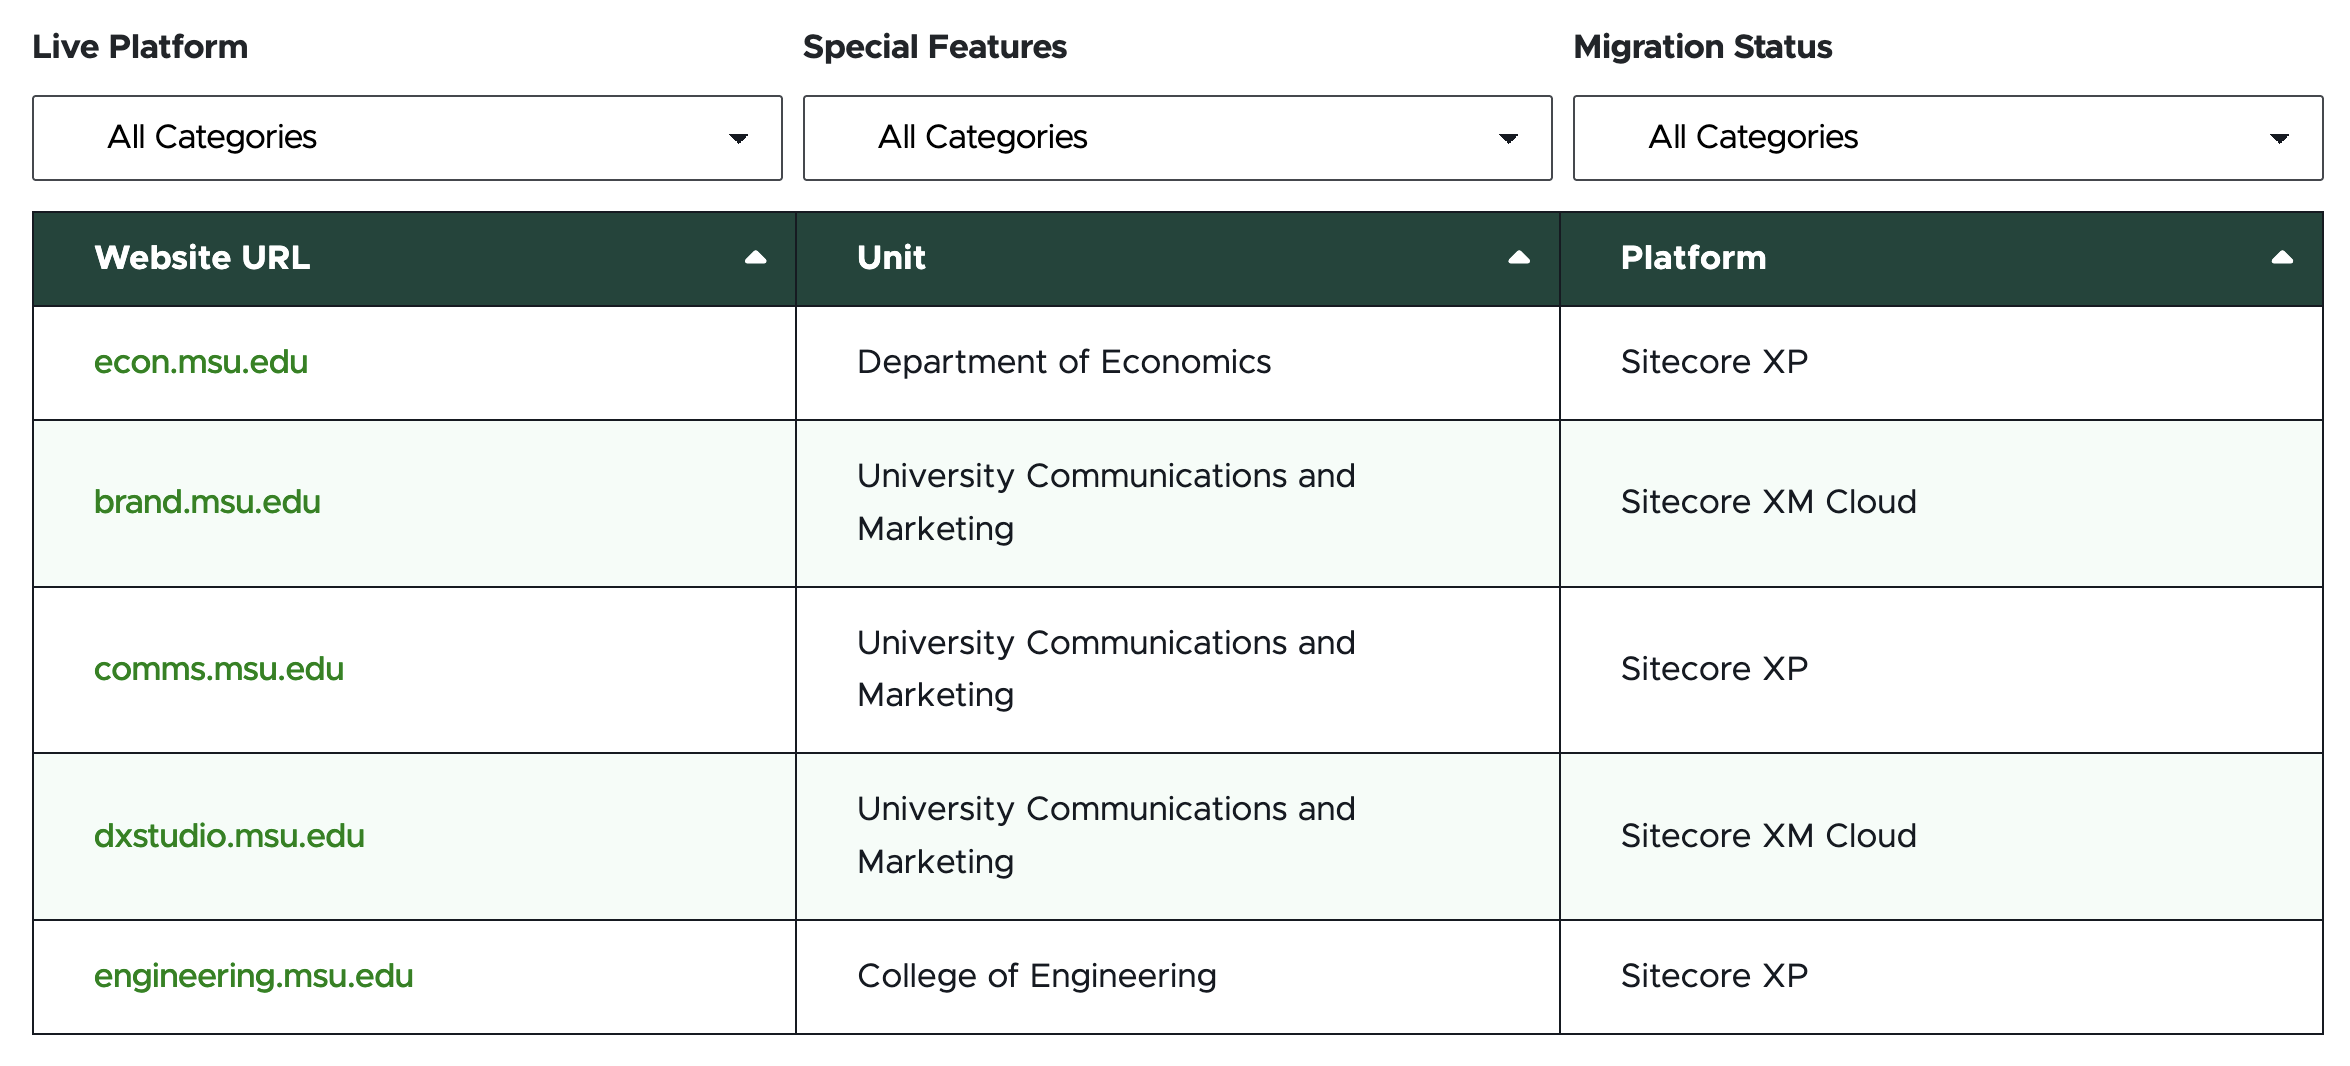
Task: Visit the comms.msu.edu link
Action: 219,669
